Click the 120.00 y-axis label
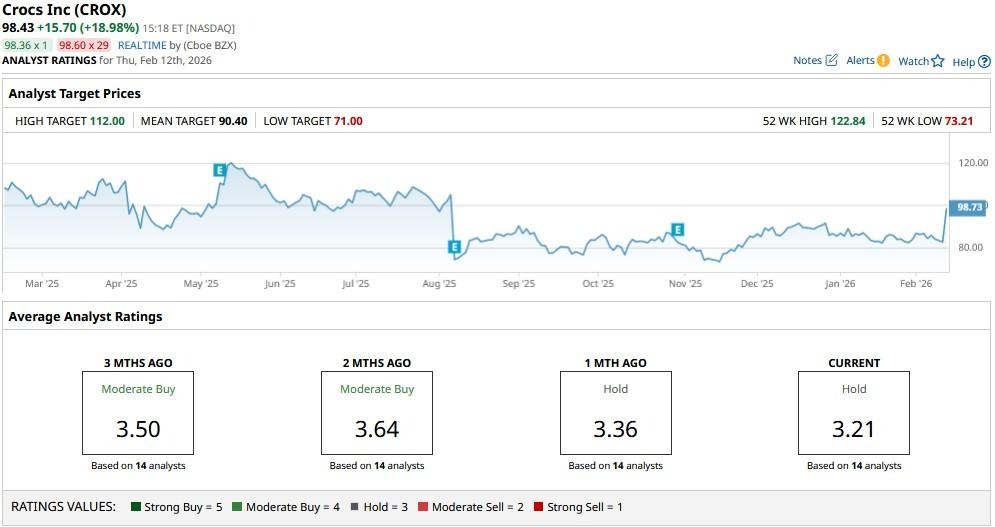 [973, 163]
